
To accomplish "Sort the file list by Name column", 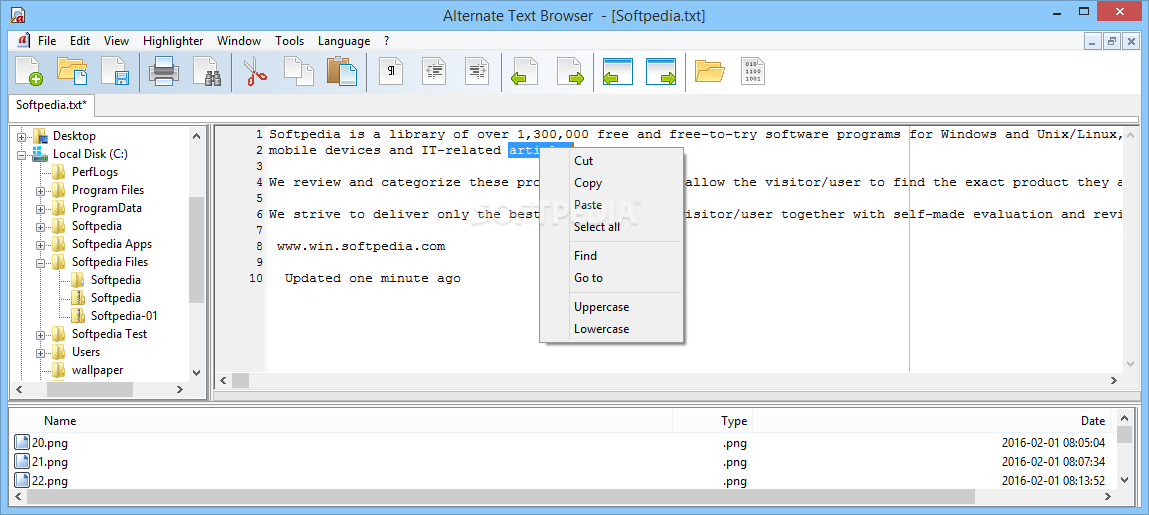I will (341, 420).
